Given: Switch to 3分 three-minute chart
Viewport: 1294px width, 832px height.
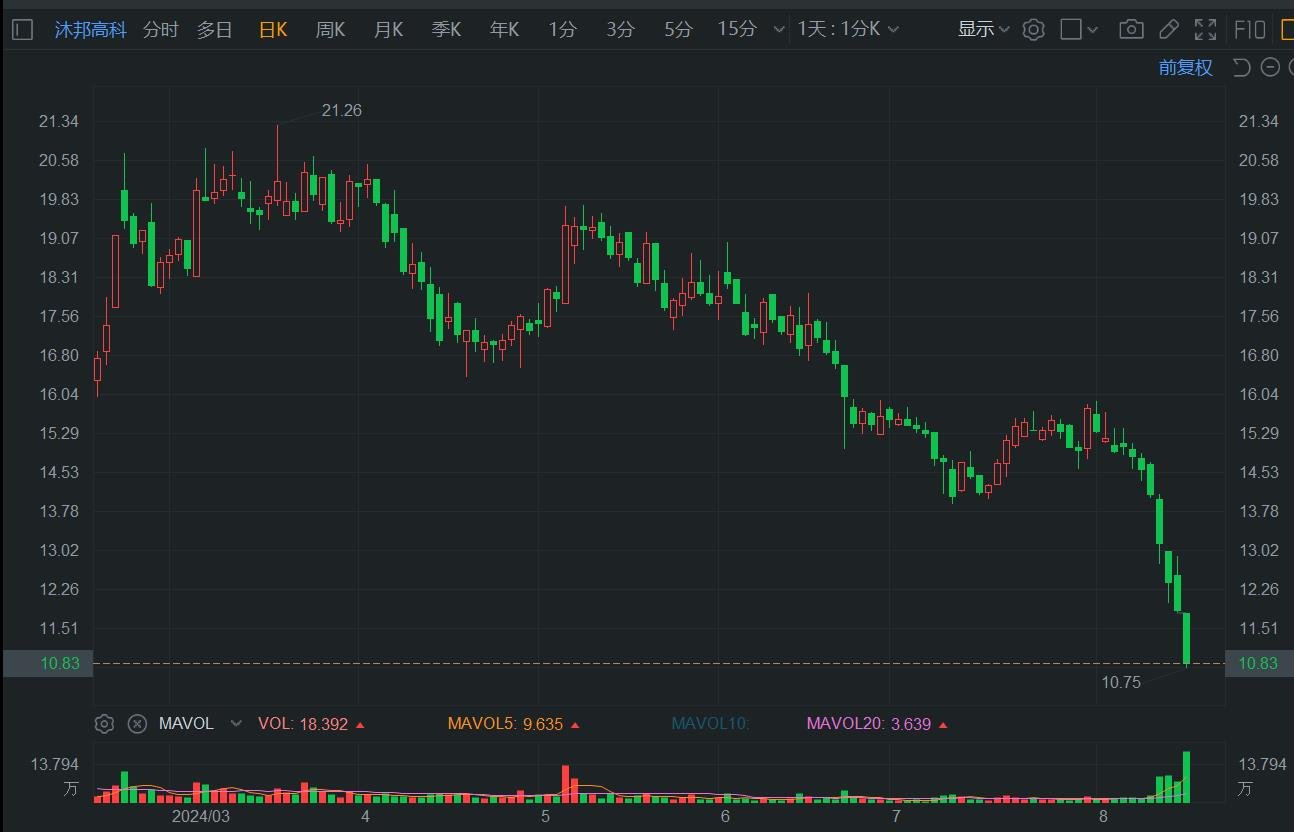Looking at the screenshot, I should (x=620, y=30).
